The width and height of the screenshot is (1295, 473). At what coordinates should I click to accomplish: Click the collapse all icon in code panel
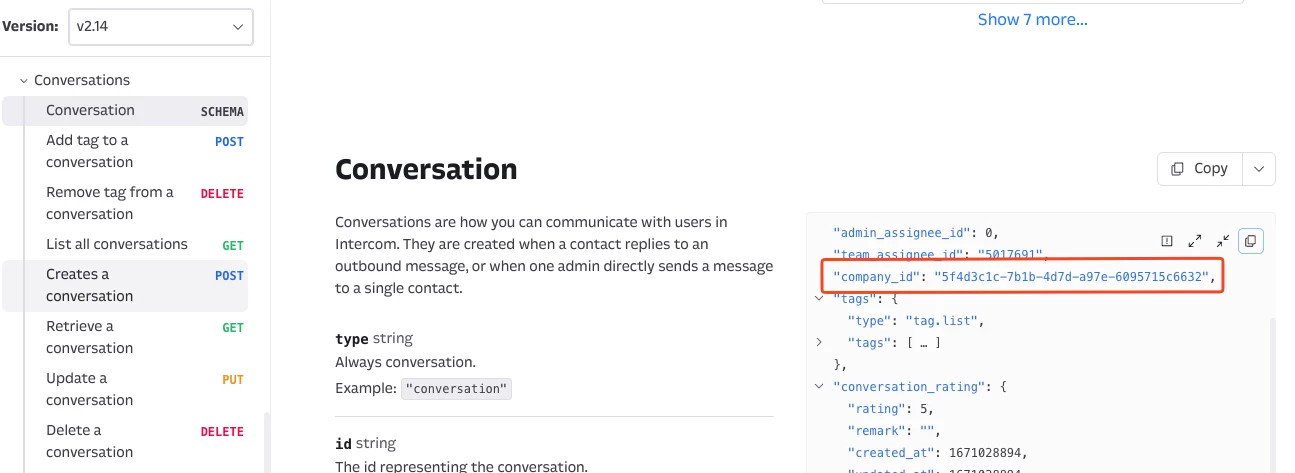coord(1222,241)
